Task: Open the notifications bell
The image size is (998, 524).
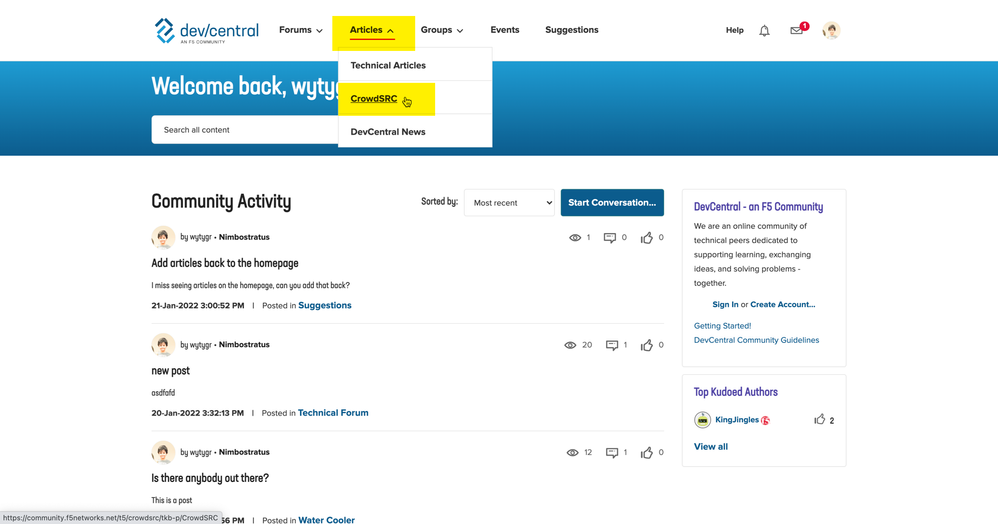Action: click(x=764, y=31)
